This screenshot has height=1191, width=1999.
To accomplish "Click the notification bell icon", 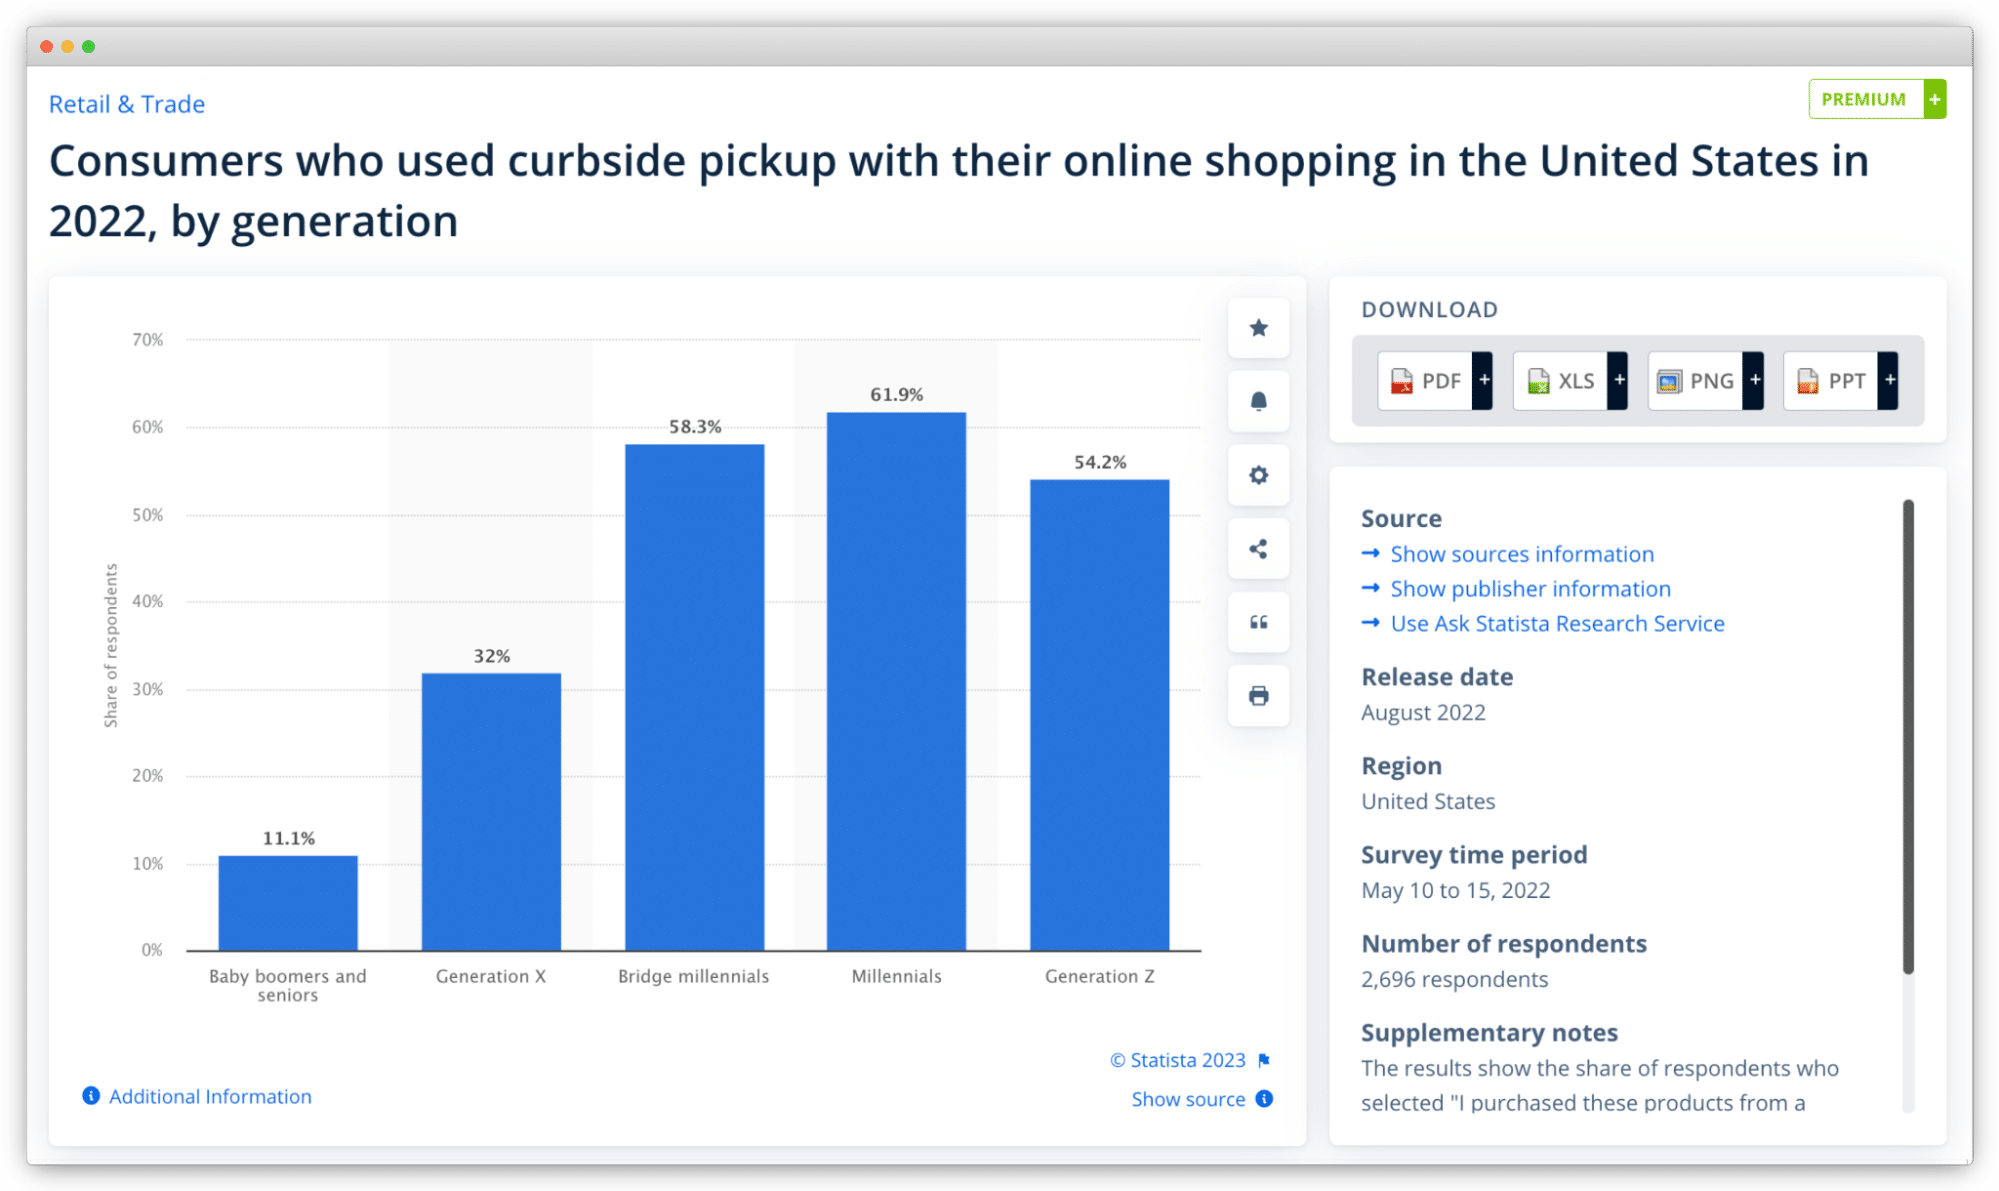I will pos(1259,398).
